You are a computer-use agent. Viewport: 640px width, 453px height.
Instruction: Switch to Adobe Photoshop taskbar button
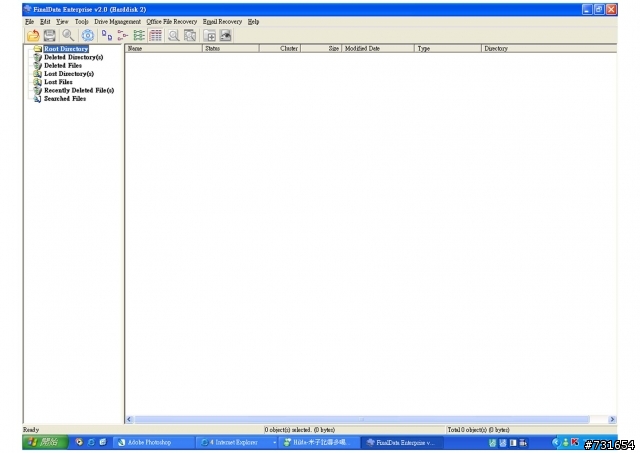pyautogui.click(x=153, y=442)
